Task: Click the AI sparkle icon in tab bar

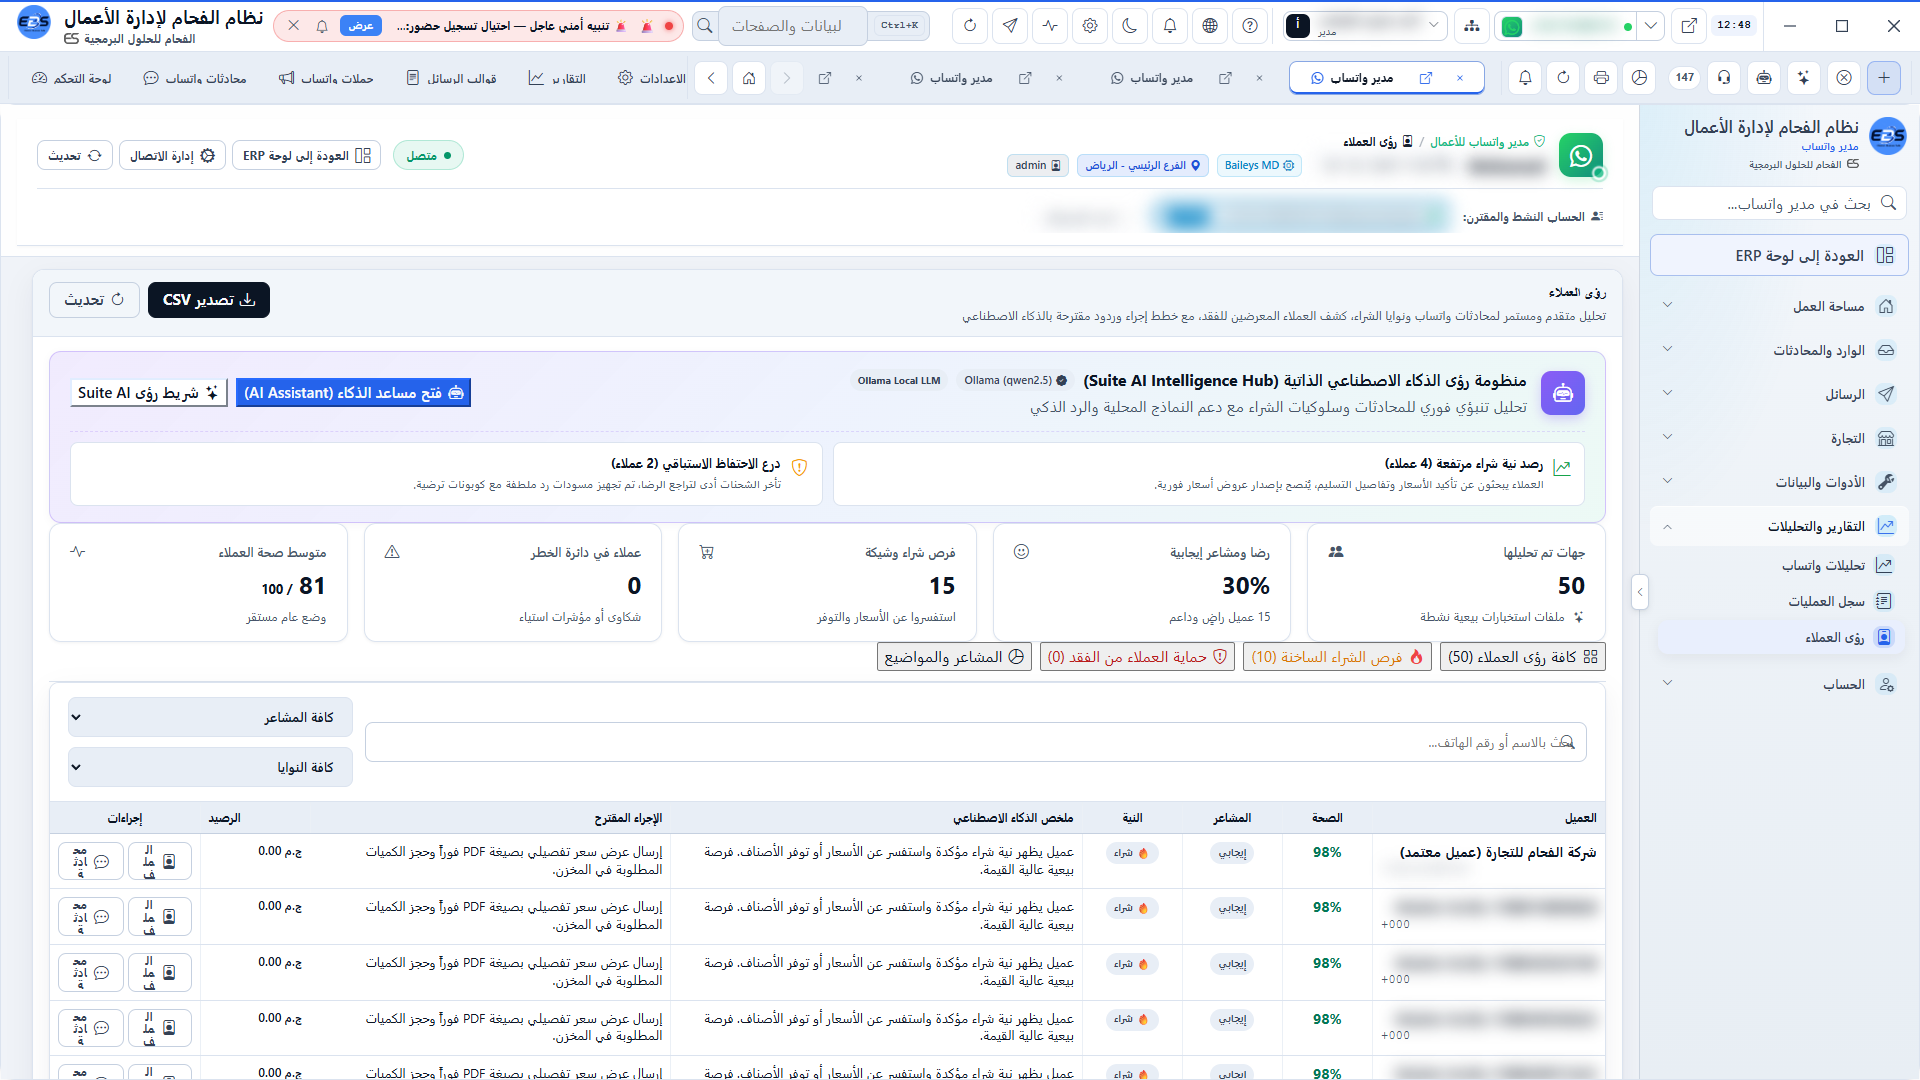Action: 1803,78
